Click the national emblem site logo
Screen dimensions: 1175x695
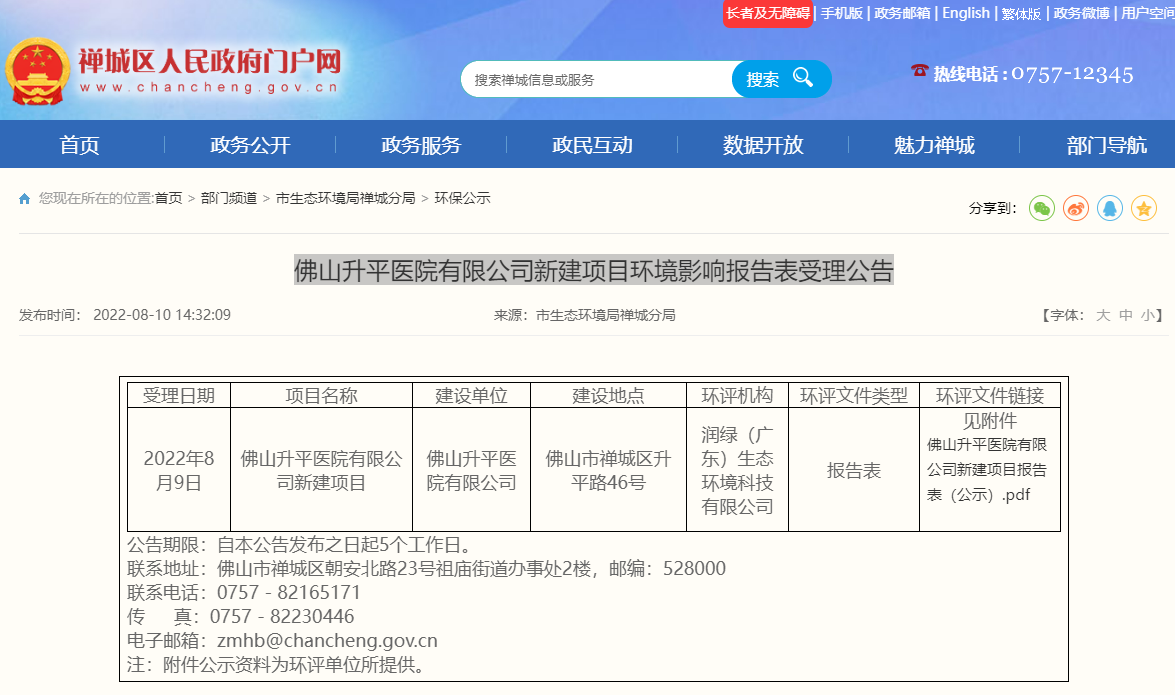pyautogui.click(x=37, y=71)
